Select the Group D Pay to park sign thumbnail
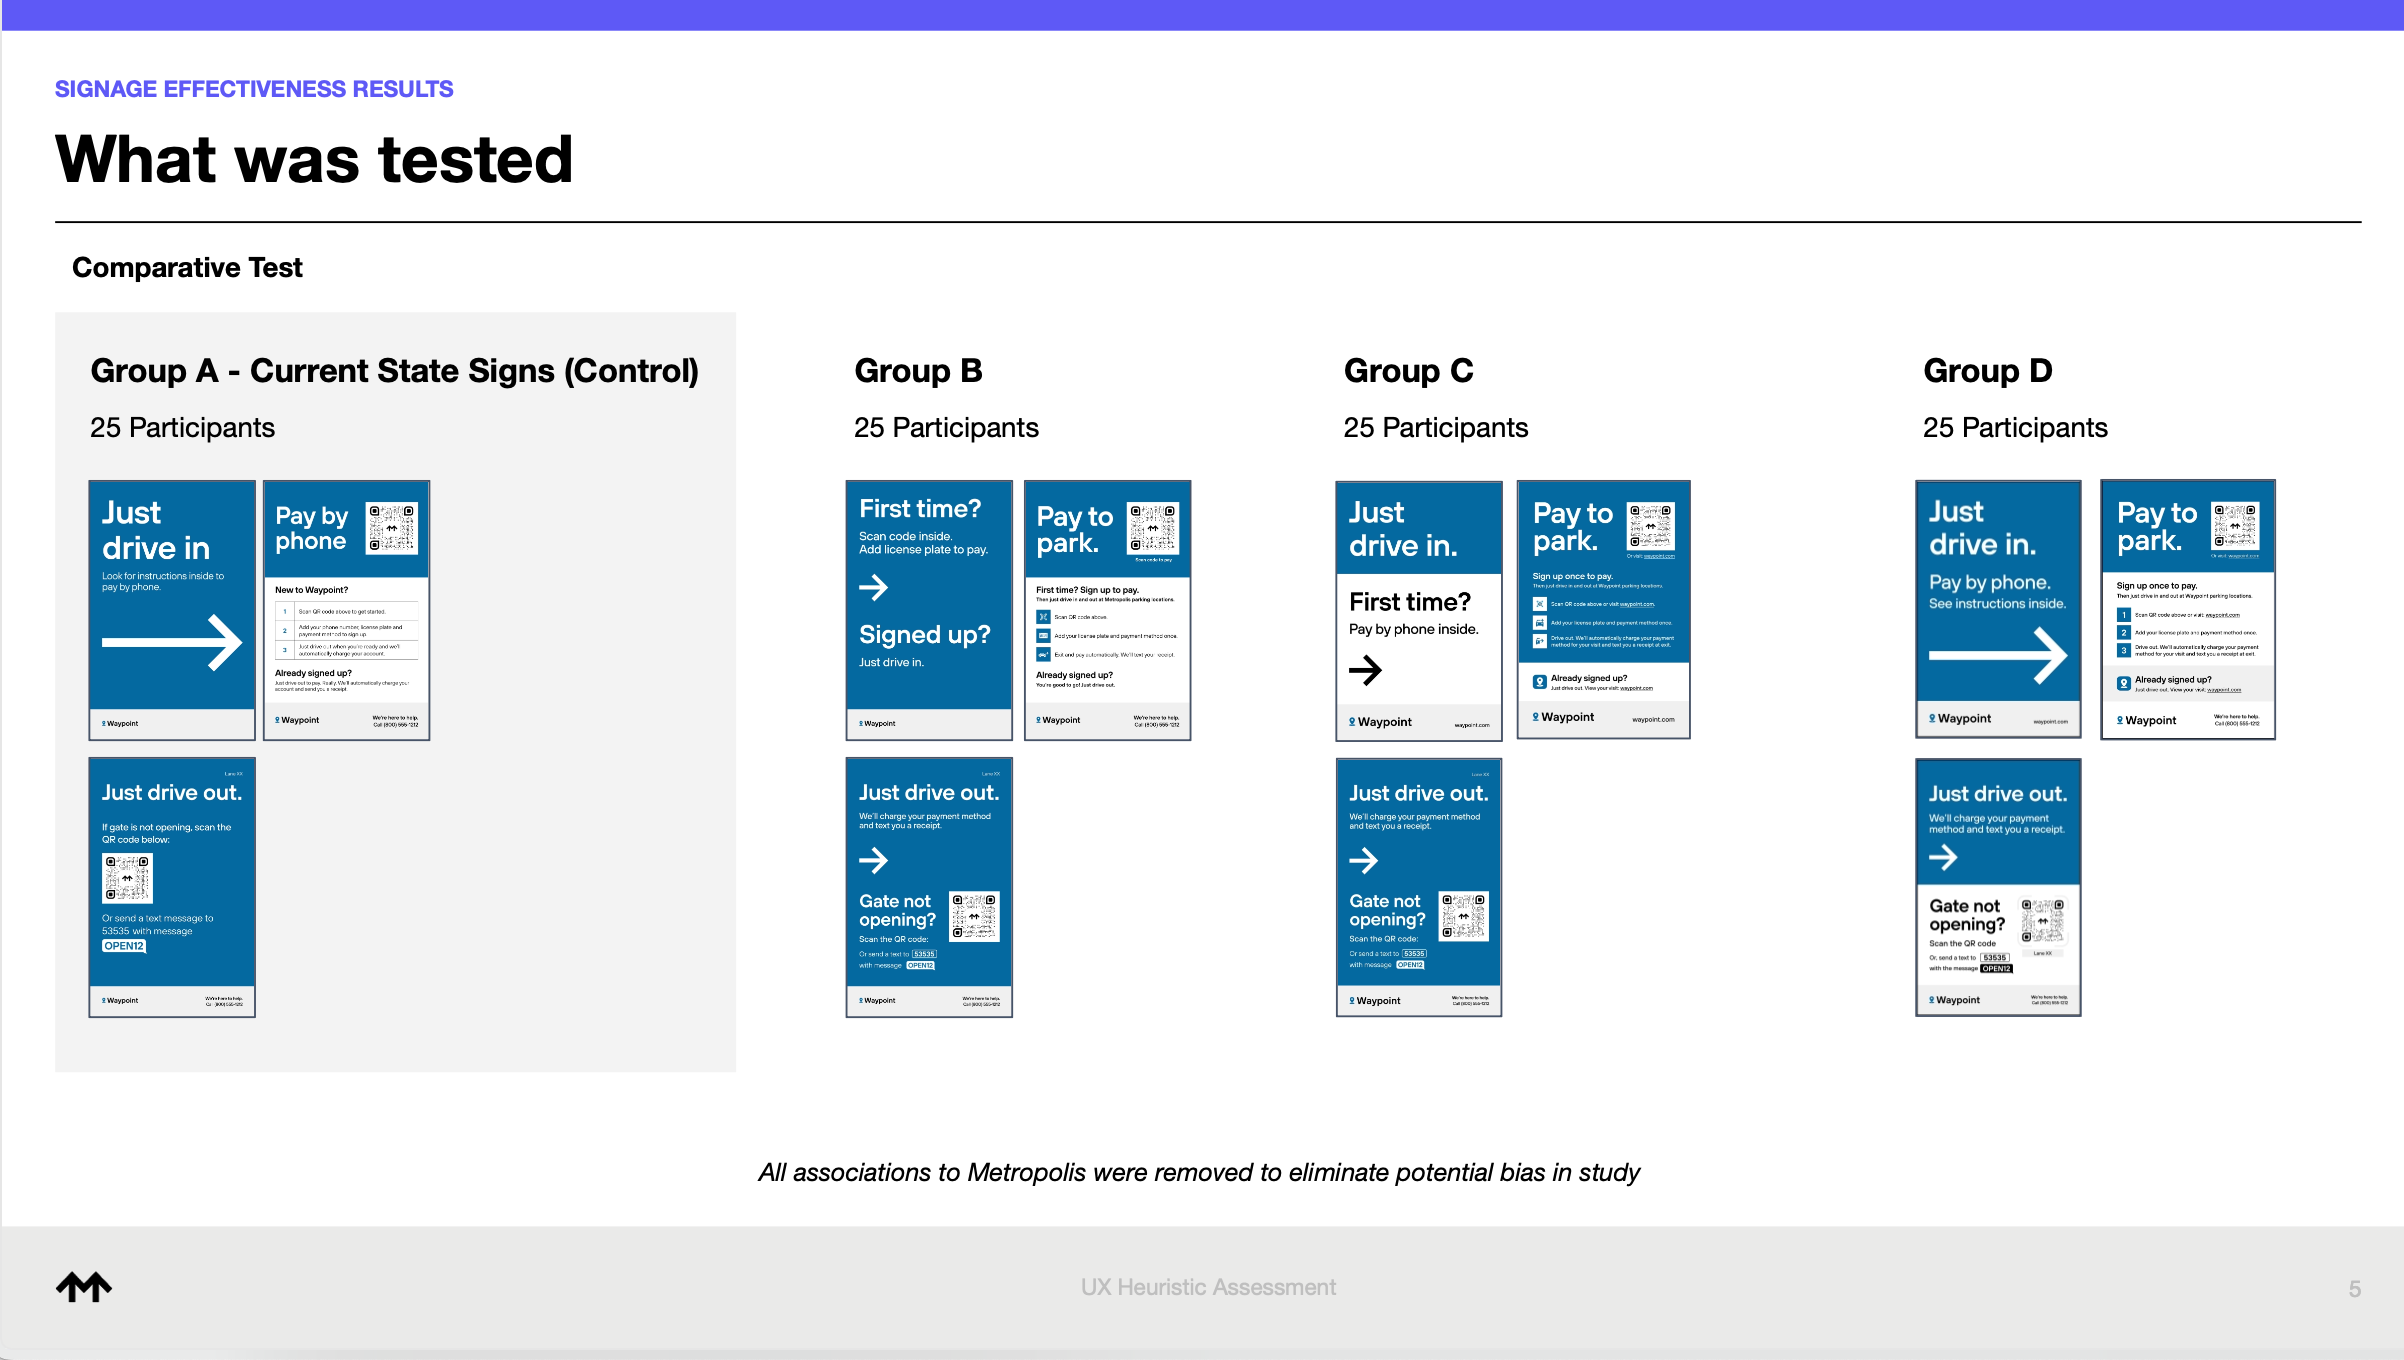 [x=2187, y=610]
